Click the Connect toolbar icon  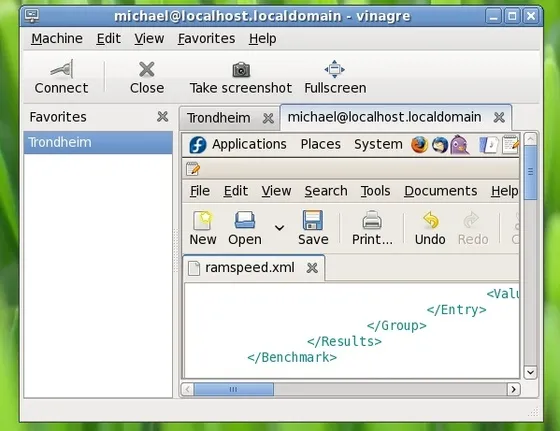tap(62, 69)
